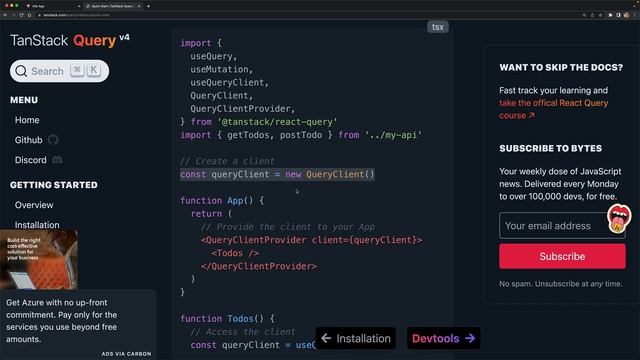Click the address bar zoom magnifier icon
This screenshot has width=640, height=360.
click(584, 15)
